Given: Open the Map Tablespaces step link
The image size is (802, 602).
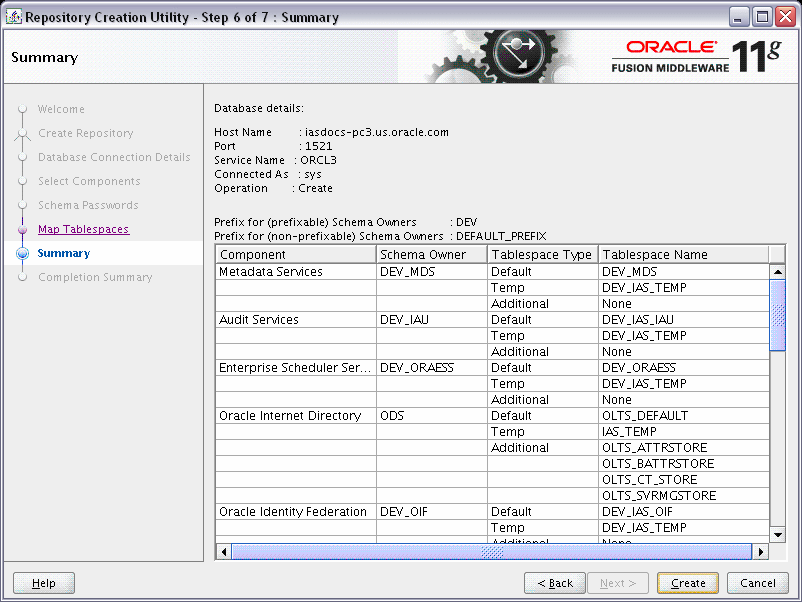Looking at the screenshot, I should click(83, 229).
